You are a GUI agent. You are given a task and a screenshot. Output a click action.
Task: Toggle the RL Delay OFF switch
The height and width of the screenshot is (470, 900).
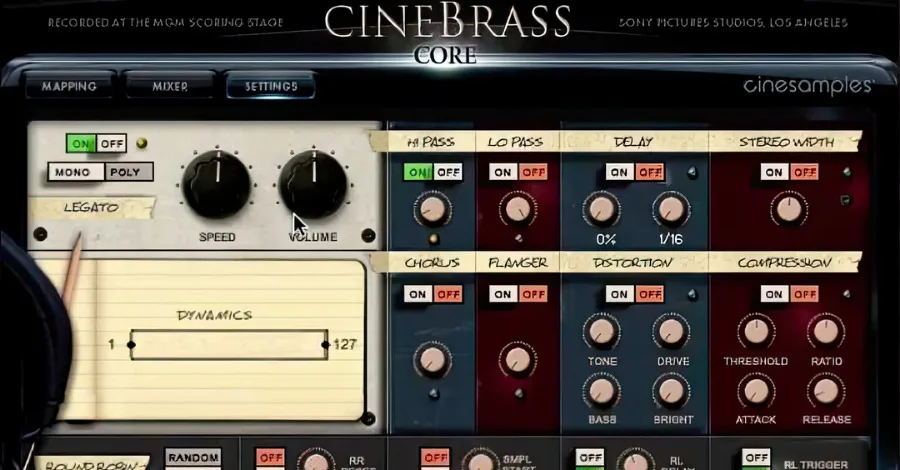pyautogui.click(x=590, y=457)
